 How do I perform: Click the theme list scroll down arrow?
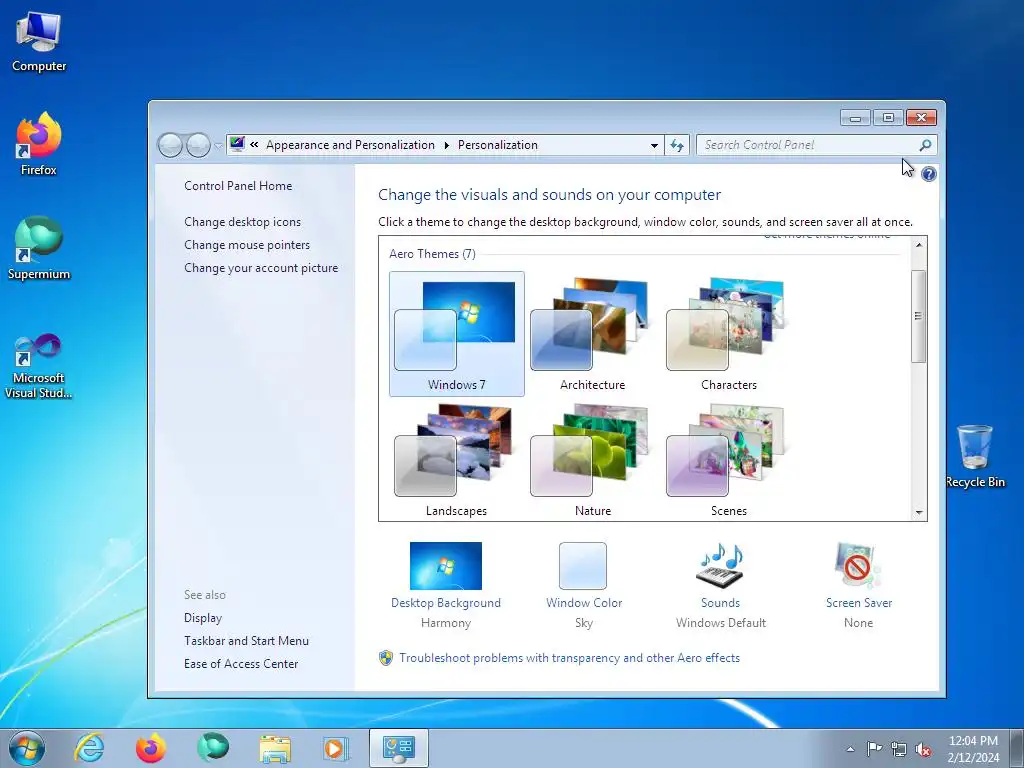tap(919, 513)
